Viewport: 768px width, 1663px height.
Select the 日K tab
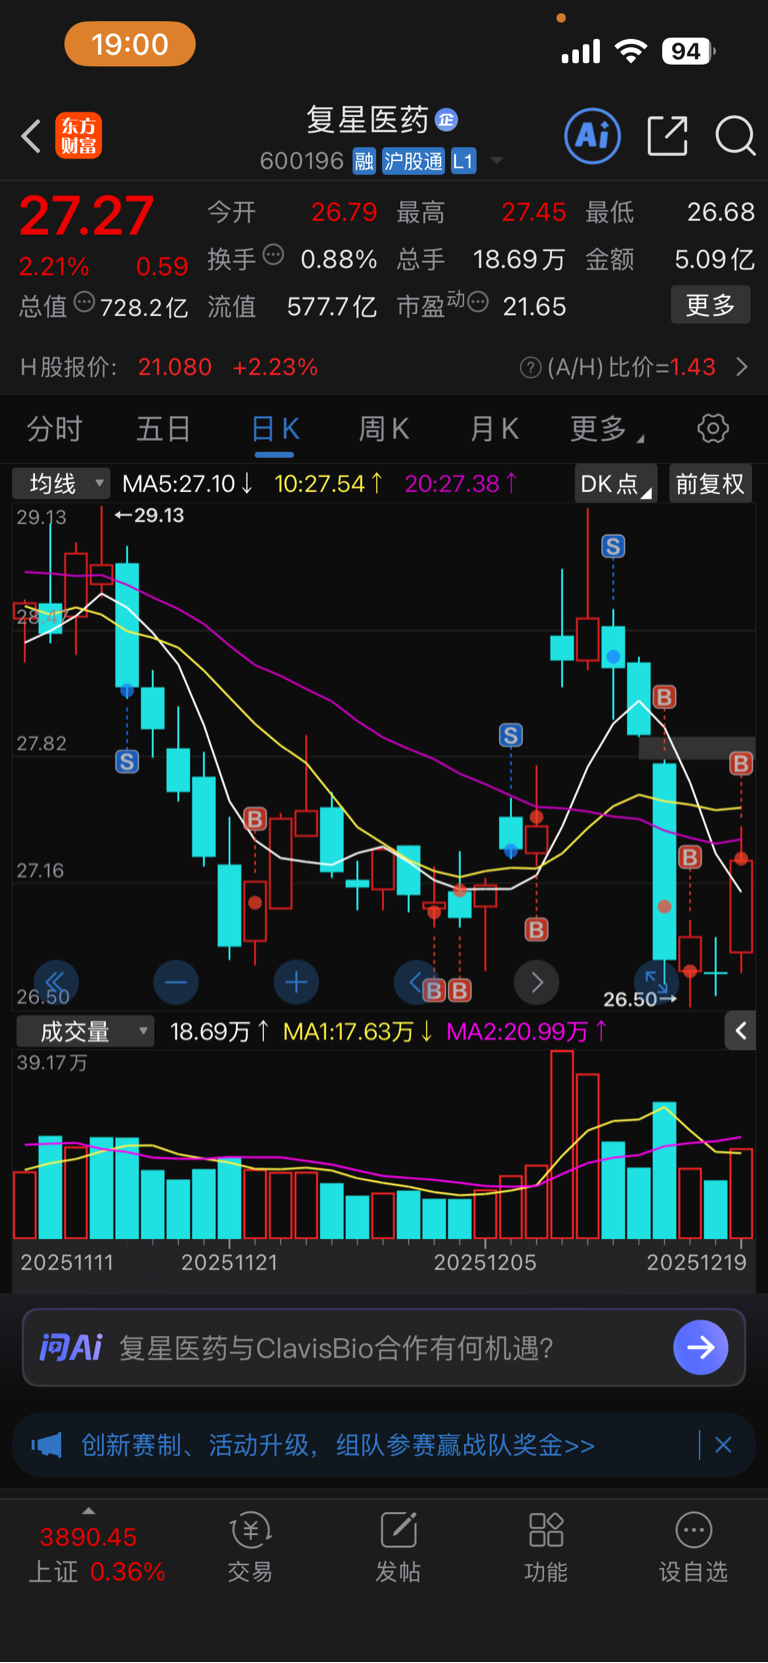(x=275, y=429)
